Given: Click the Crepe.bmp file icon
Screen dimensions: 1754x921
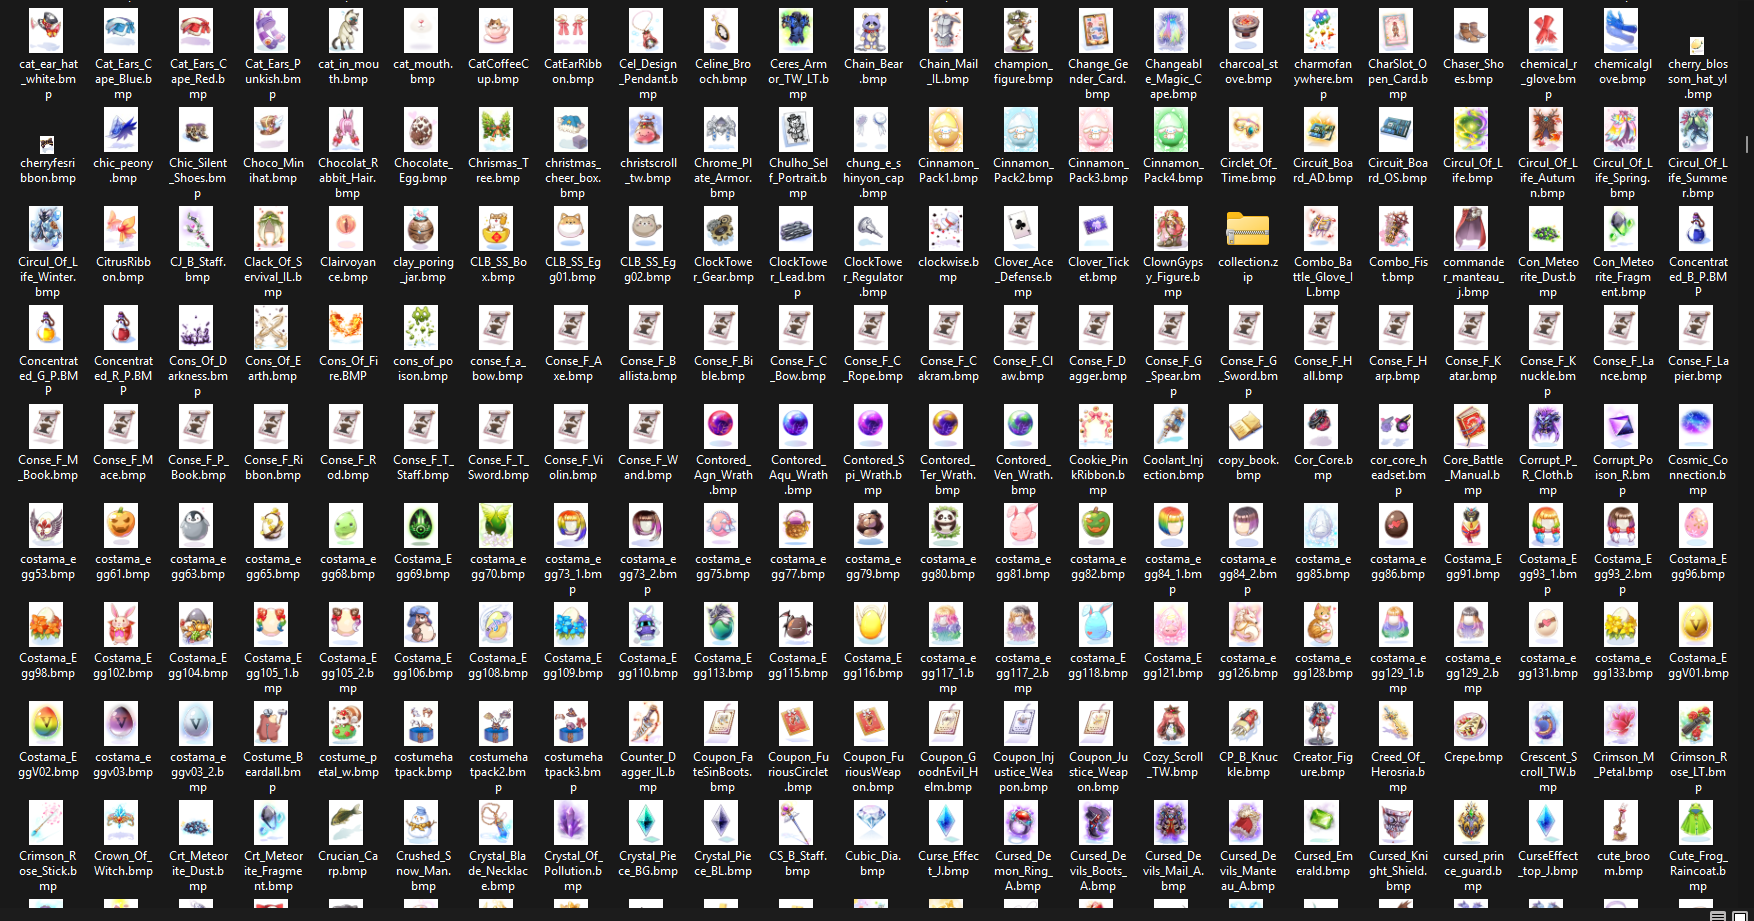Looking at the screenshot, I should click(x=1472, y=726).
